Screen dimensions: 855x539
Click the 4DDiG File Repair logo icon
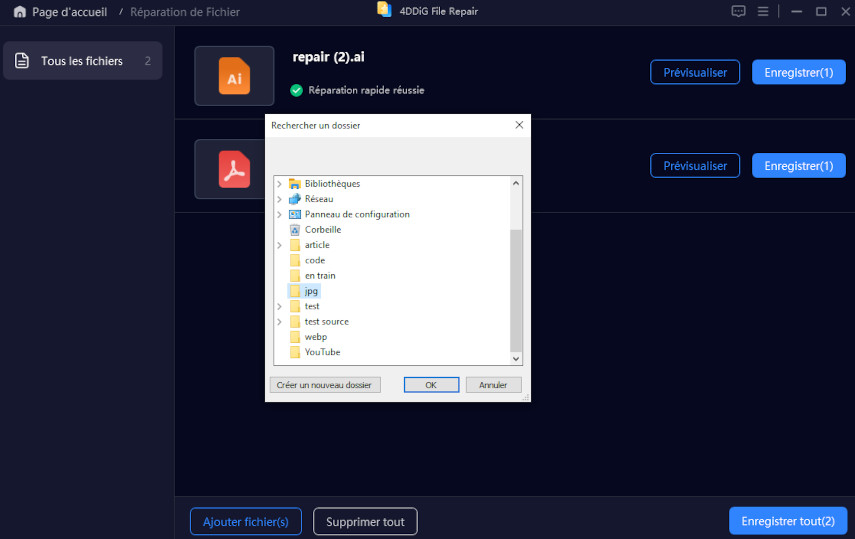point(384,10)
